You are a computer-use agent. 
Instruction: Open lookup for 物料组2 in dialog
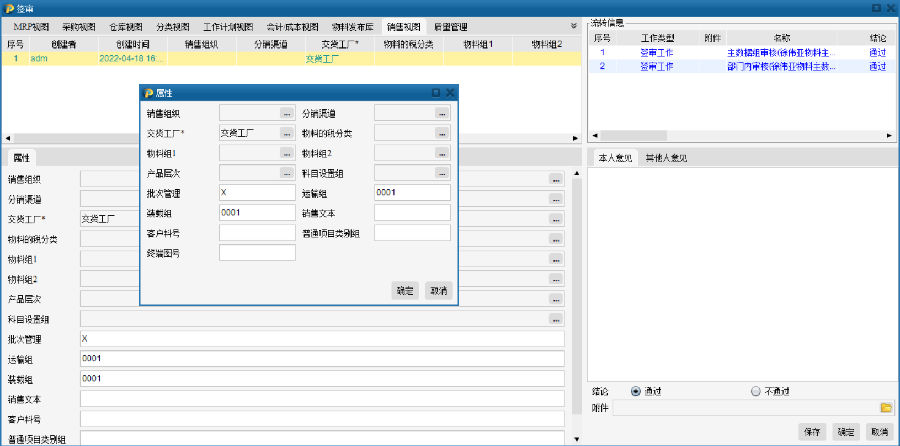(x=442, y=153)
